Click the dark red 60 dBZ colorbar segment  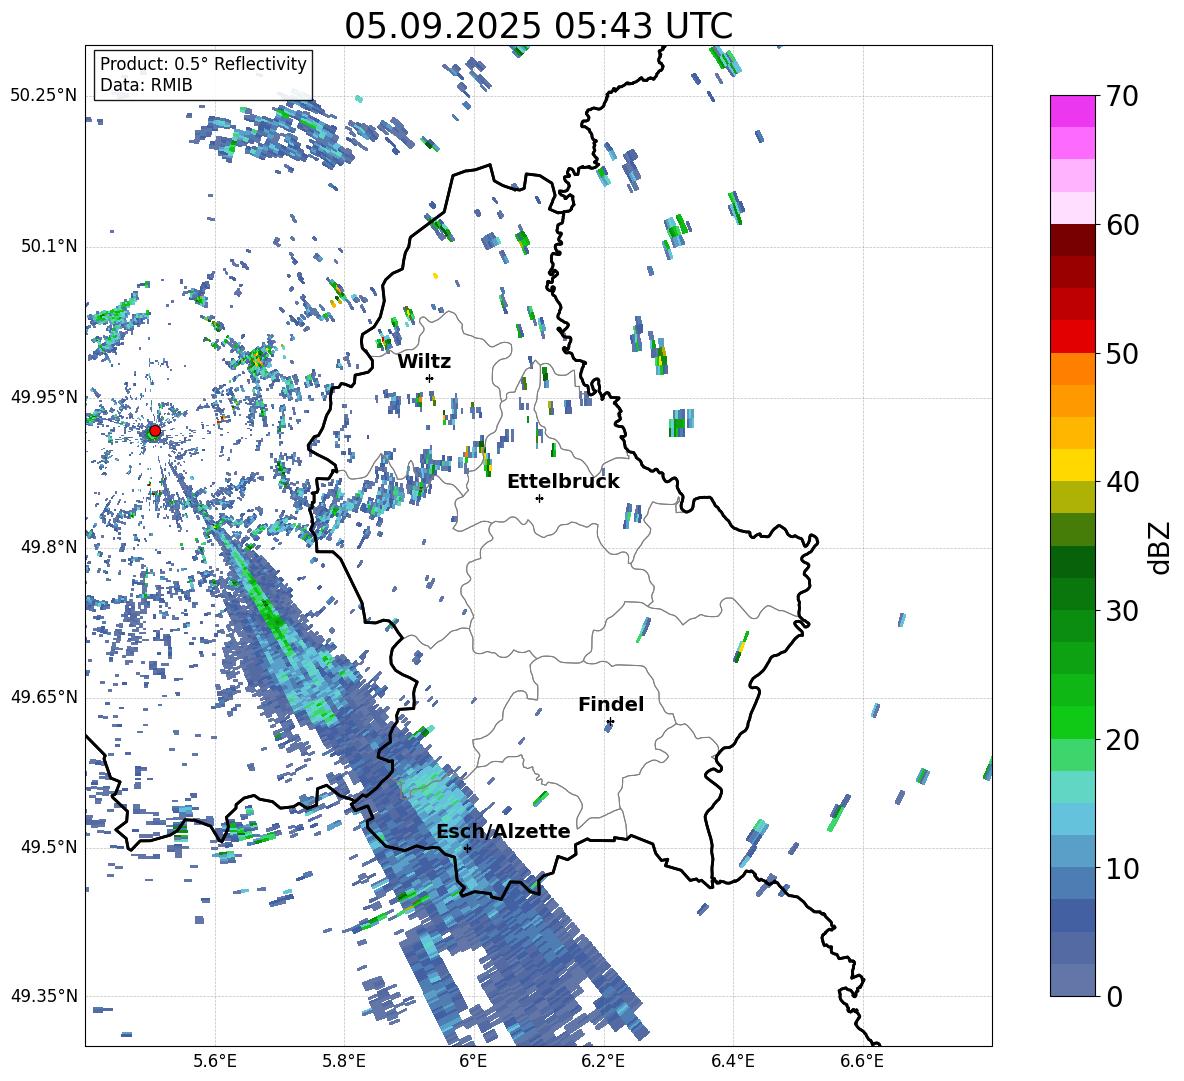(1072, 240)
